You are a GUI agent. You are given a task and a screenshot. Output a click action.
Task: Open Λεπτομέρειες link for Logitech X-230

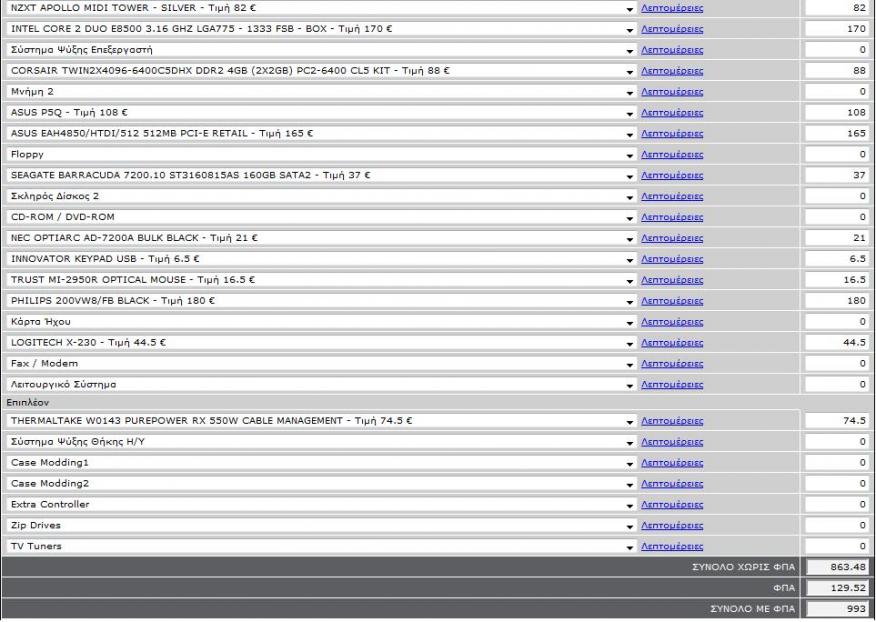[672, 343]
